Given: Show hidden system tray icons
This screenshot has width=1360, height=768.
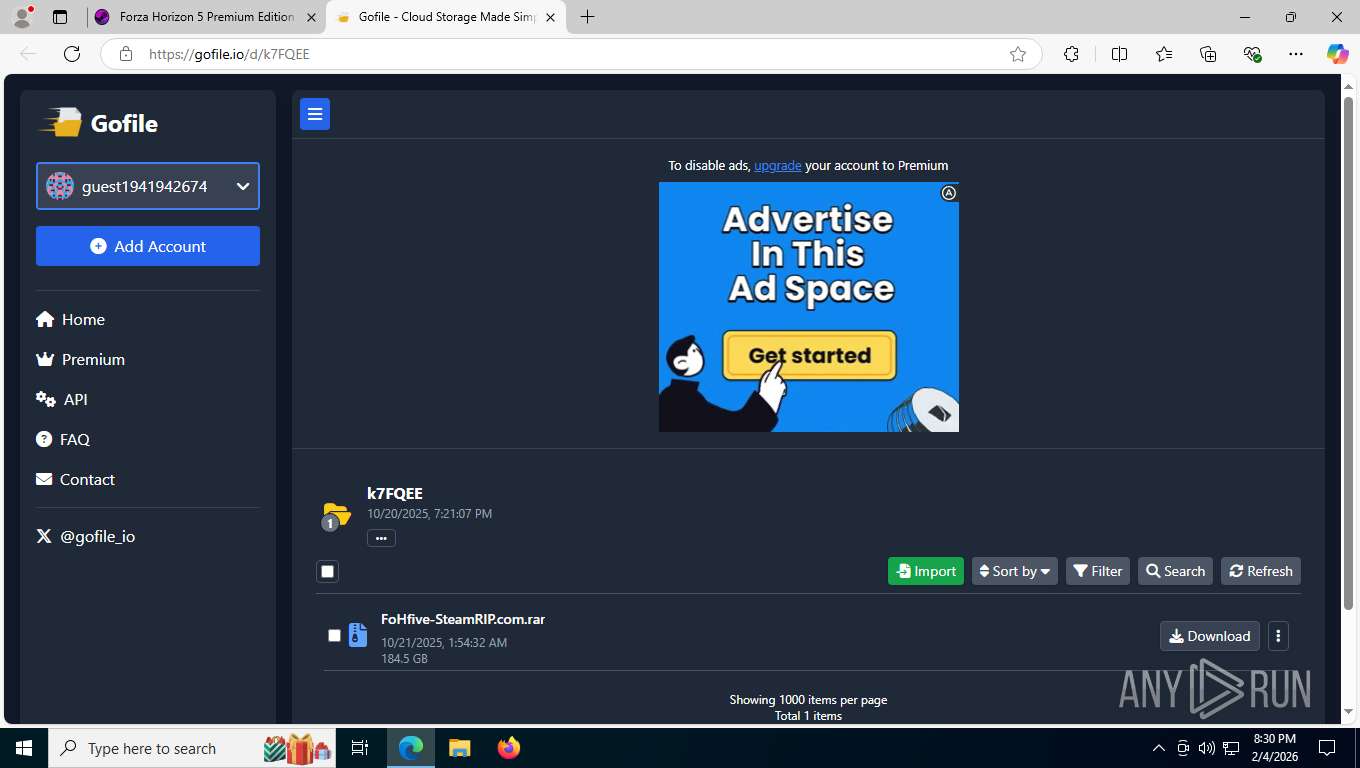Looking at the screenshot, I should 1159,748.
